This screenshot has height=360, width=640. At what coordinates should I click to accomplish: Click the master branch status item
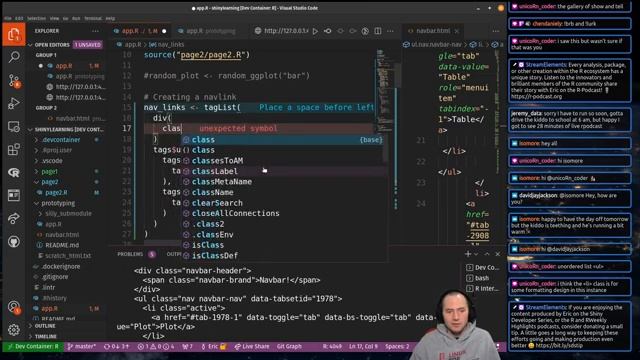pyautogui.click(x=82, y=347)
